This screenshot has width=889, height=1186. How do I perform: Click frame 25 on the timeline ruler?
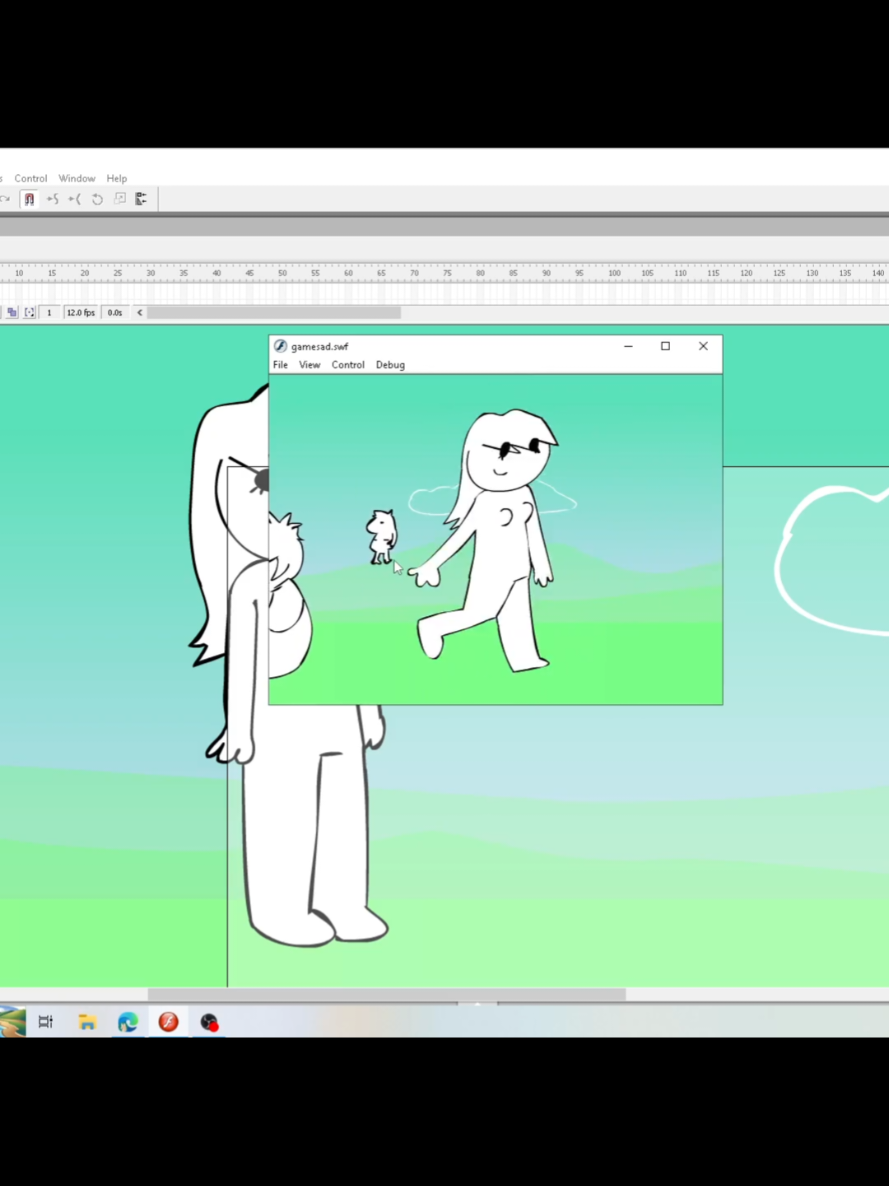[x=117, y=273]
